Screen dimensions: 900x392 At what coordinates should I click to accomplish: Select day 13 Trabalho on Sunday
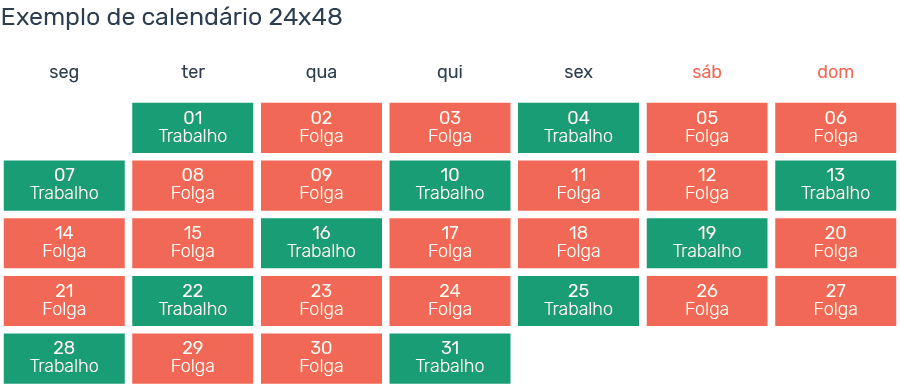(836, 185)
